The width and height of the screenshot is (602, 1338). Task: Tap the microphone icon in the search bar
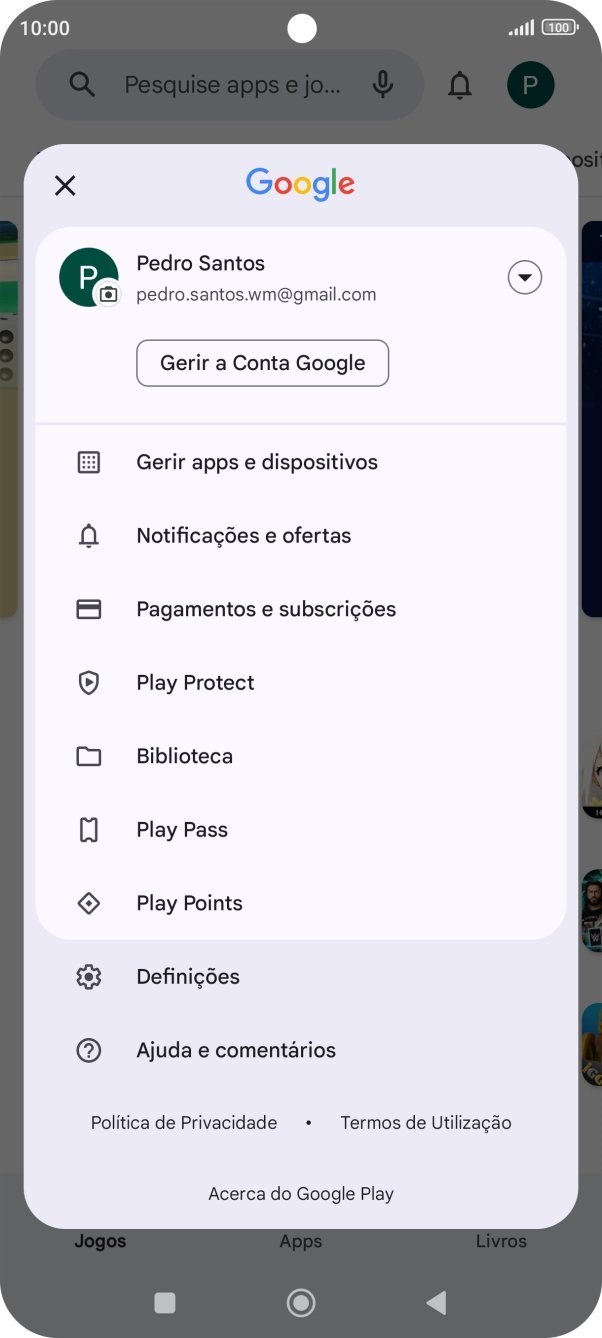tap(383, 85)
